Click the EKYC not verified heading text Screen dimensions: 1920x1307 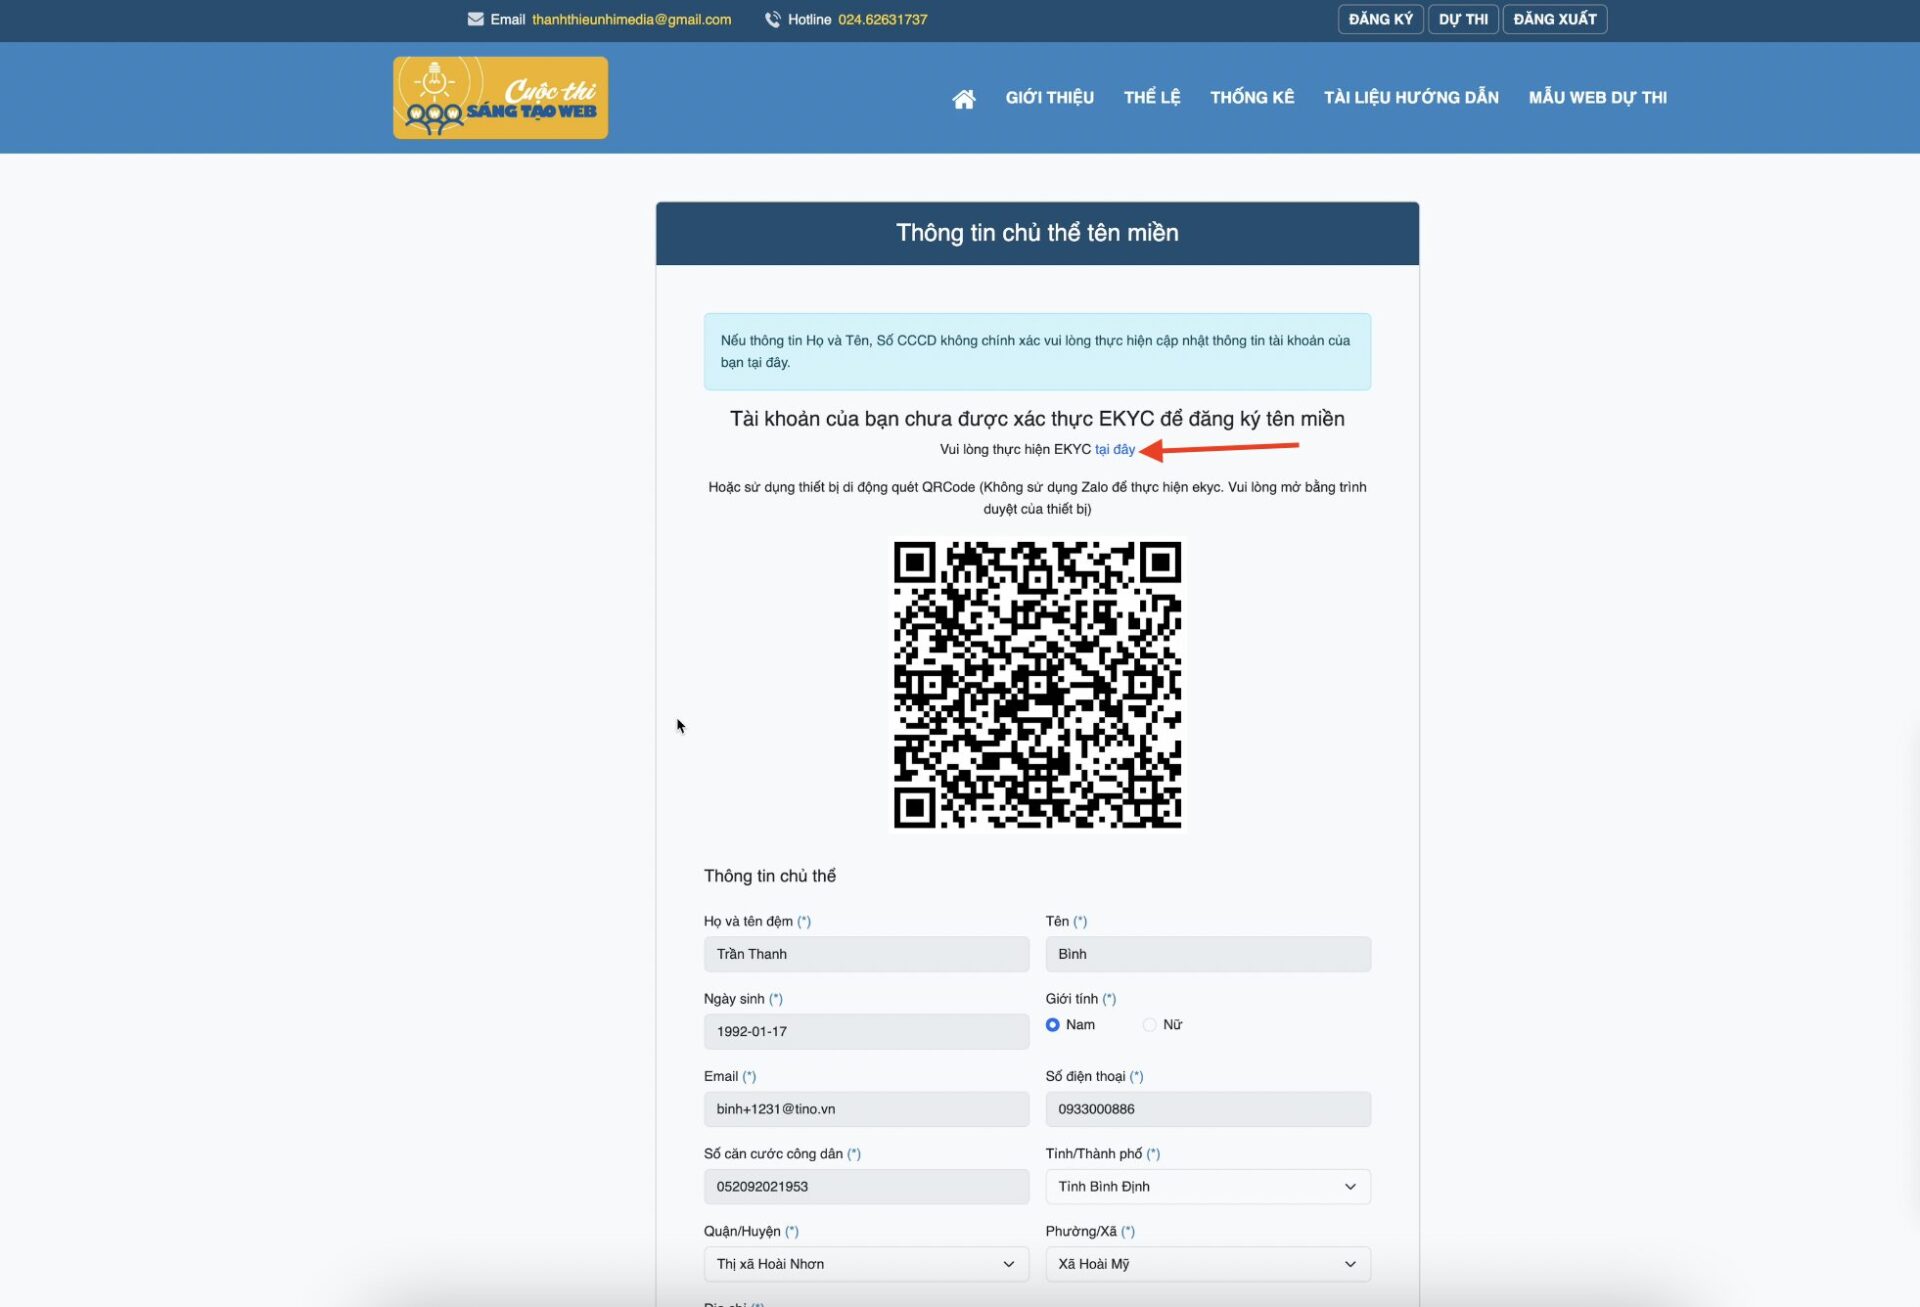pyautogui.click(x=1037, y=419)
